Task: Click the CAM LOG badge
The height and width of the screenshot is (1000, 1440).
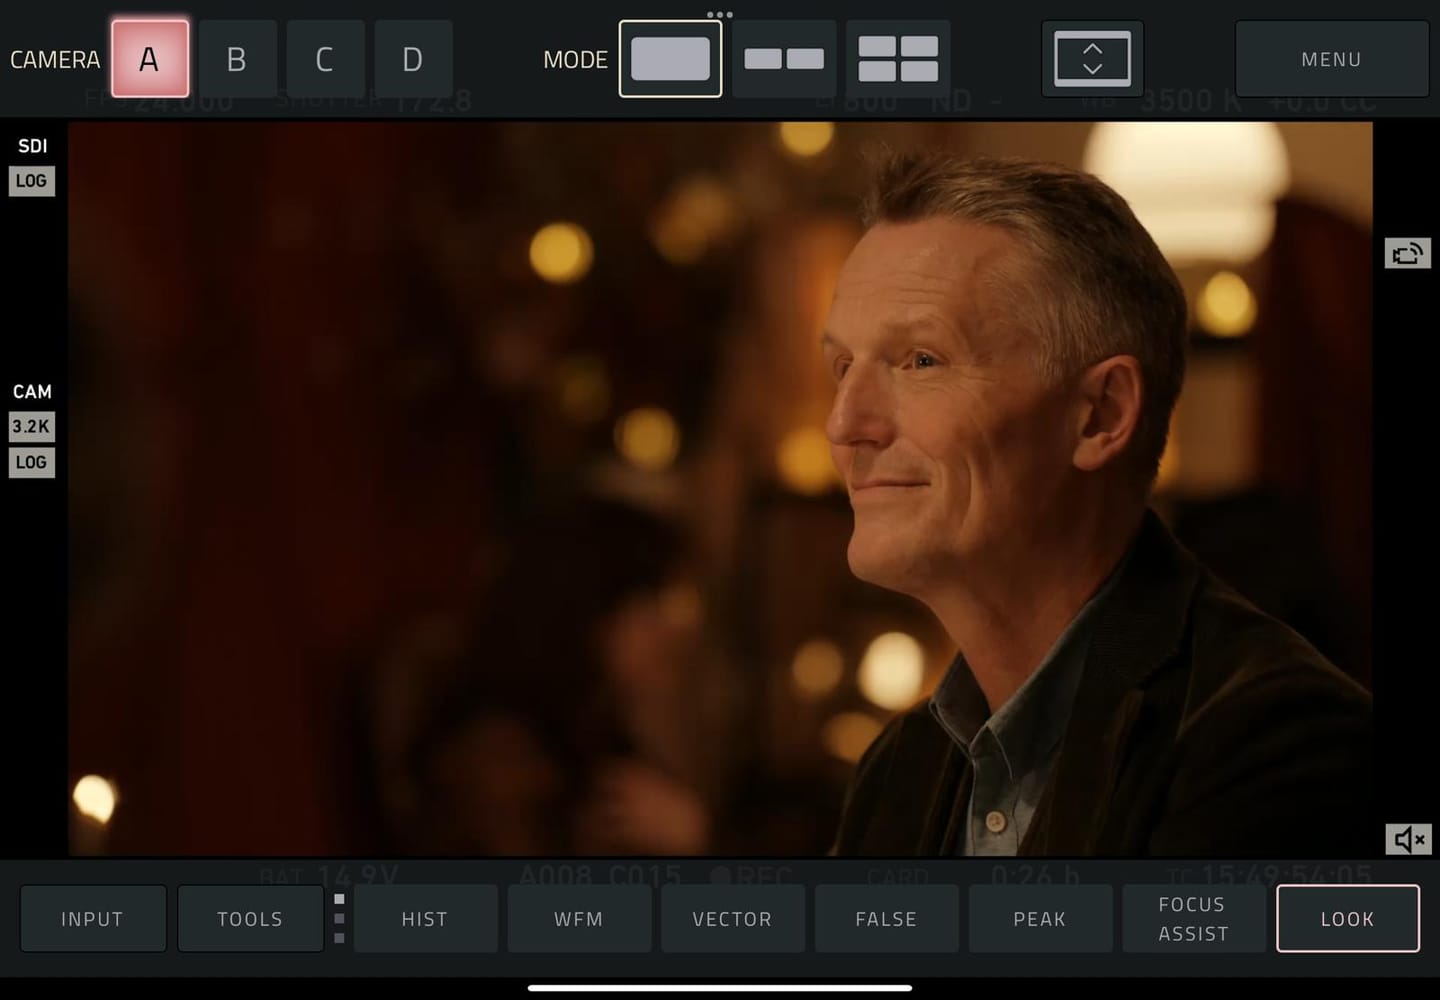Action: pos(32,462)
